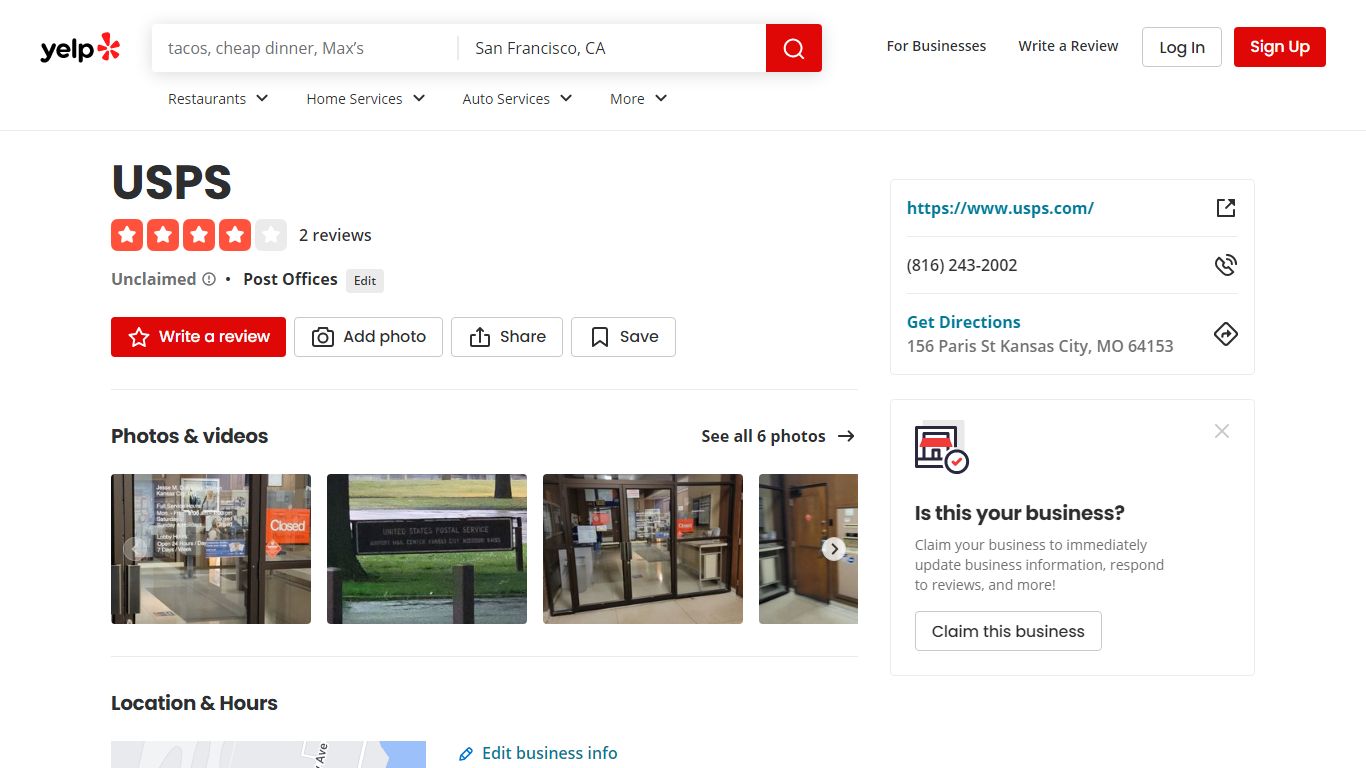The height and width of the screenshot is (768, 1366).
Task: Click the Get Directions link
Action: pos(964,322)
